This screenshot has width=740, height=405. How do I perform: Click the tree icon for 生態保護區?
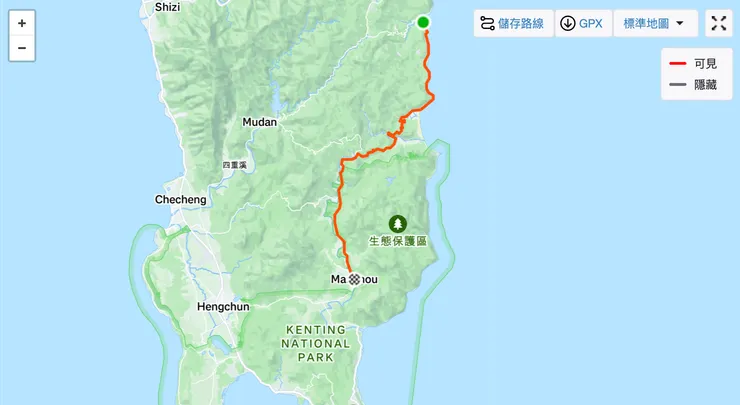398,224
